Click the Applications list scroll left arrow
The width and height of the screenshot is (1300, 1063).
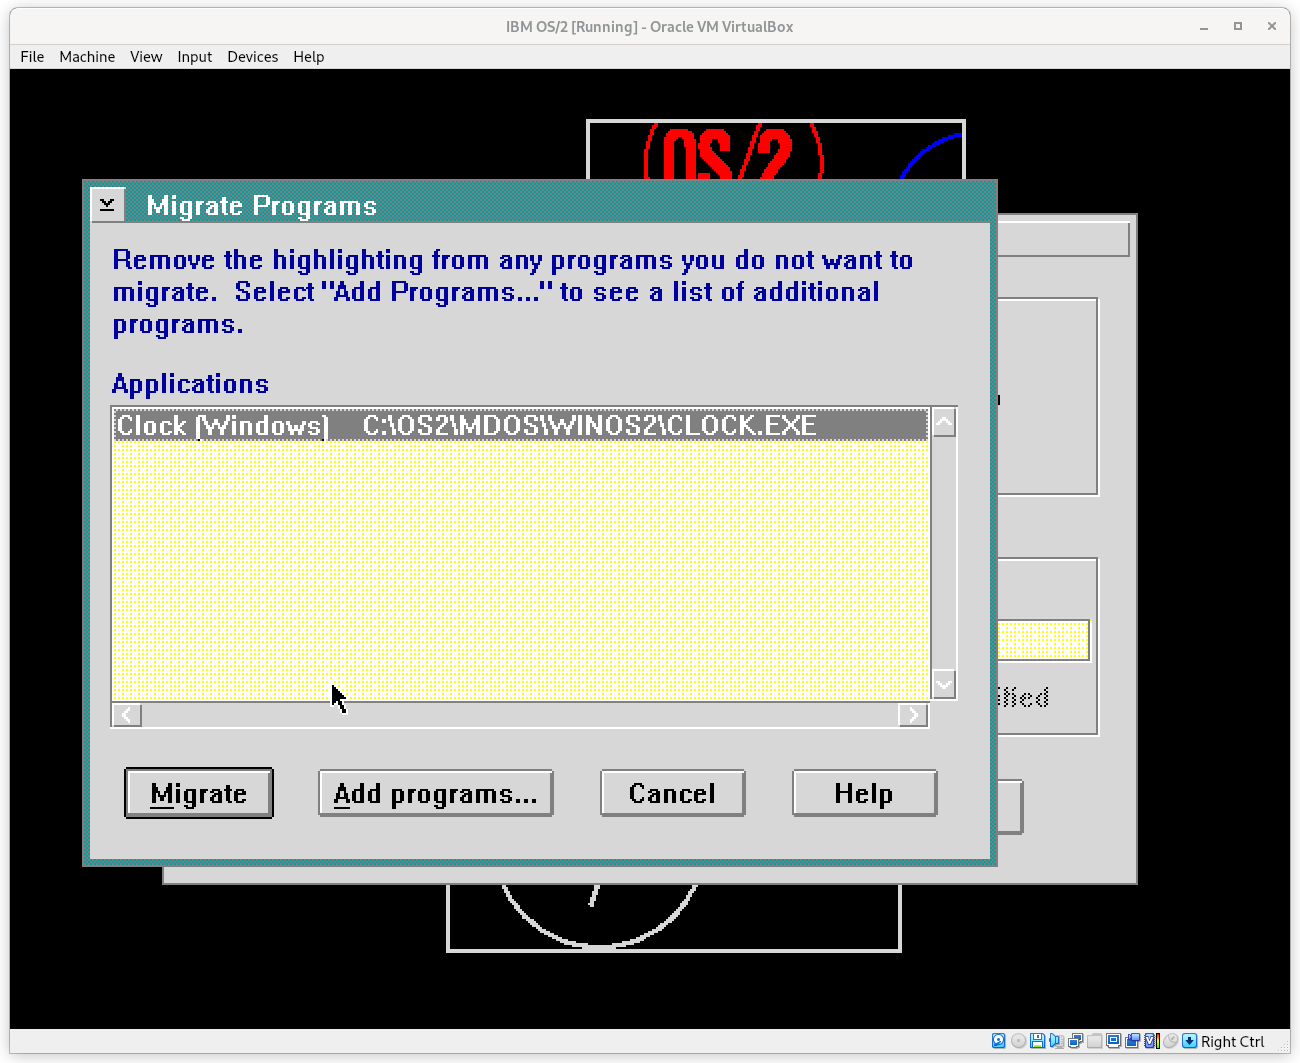click(126, 715)
